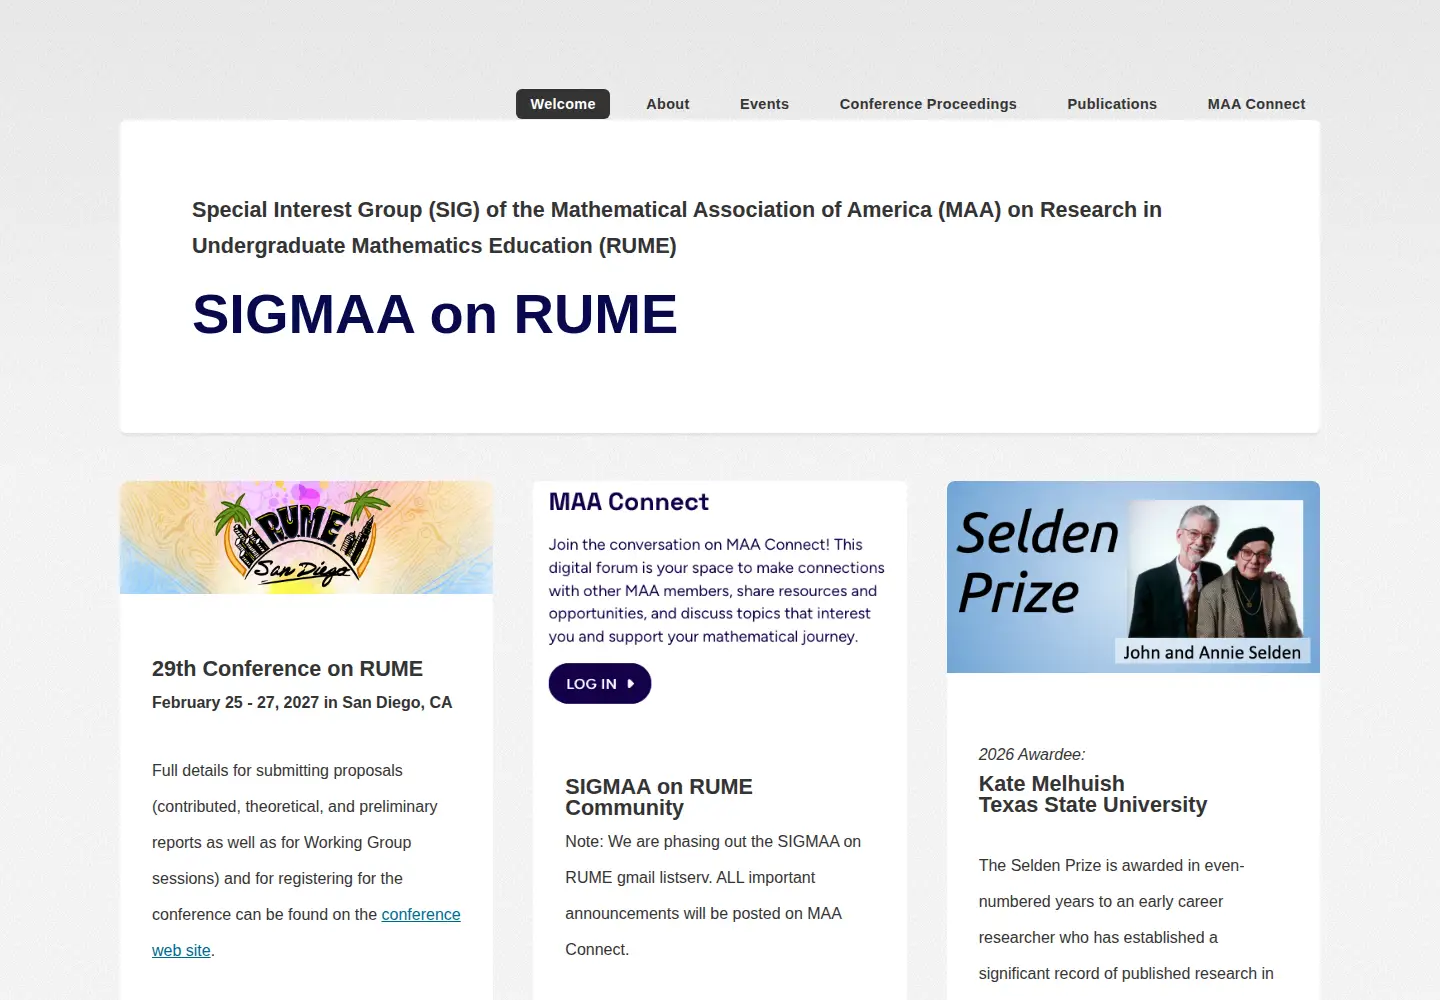Open the Welcome navigation tab
Screen dimensions: 1440x1000
tap(562, 104)
